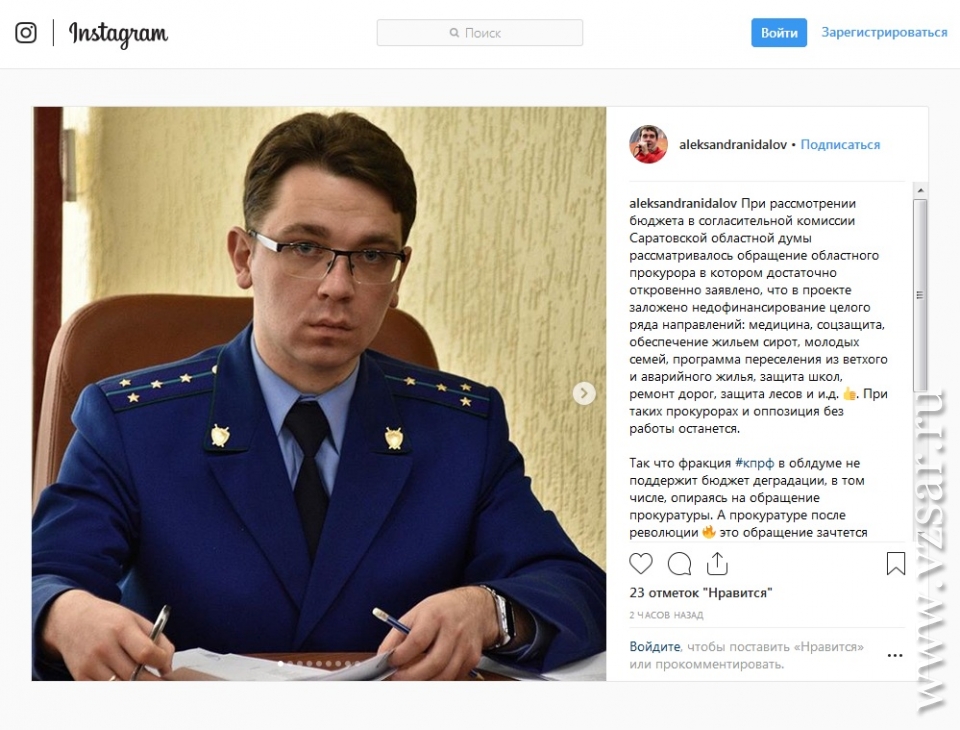Save the post with the bookmark icon
The height and width of the screenshot is (730, 960).
[896, 563]
